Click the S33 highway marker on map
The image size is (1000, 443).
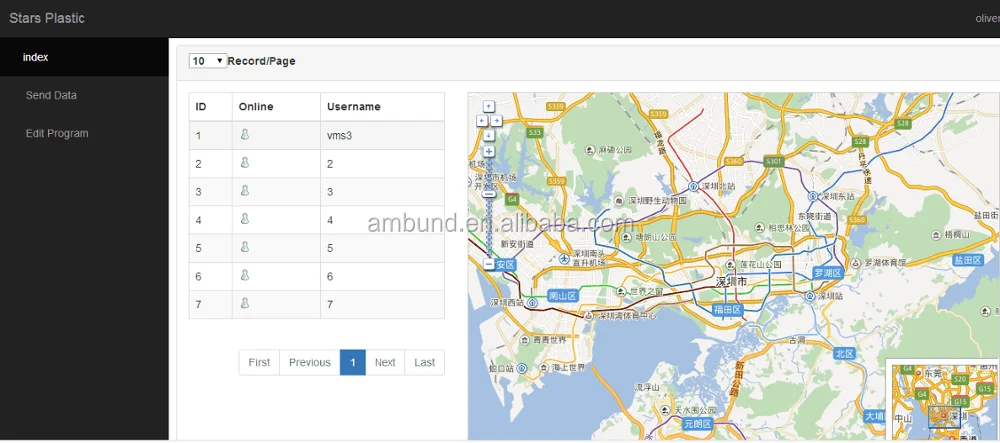coord(534,133)
